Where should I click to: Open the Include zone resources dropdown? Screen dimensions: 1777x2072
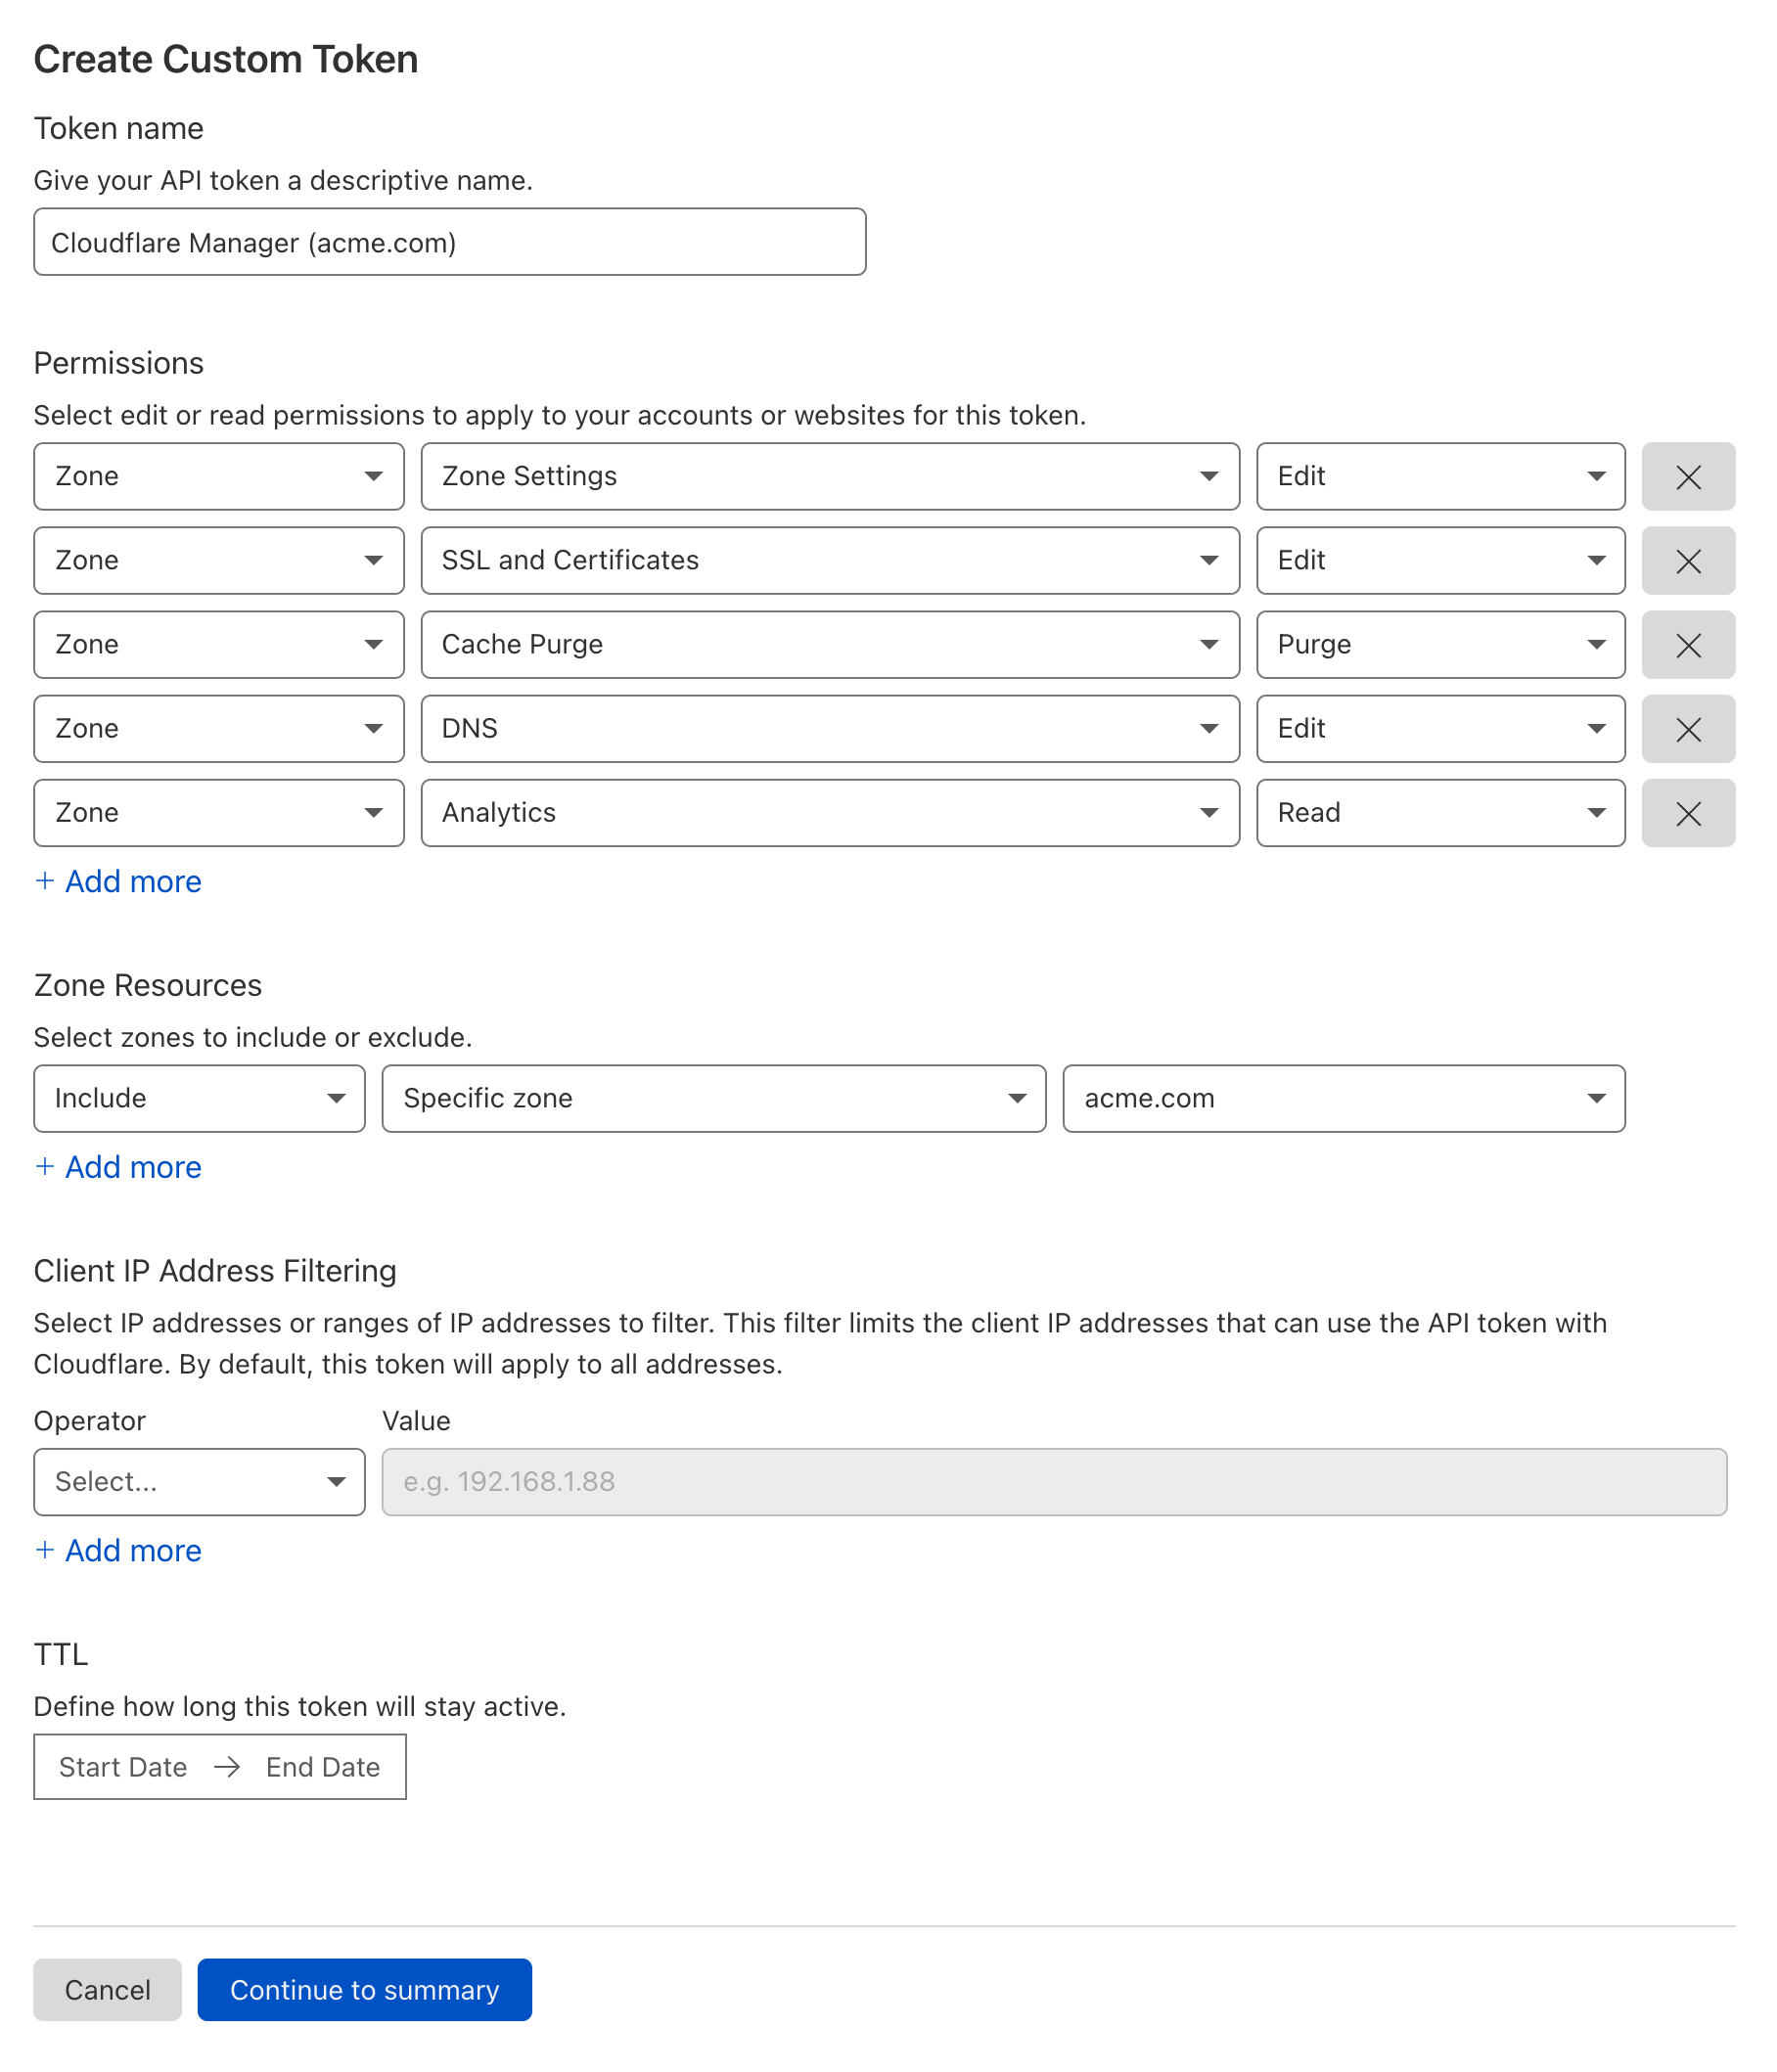[x=199, y=1098]
